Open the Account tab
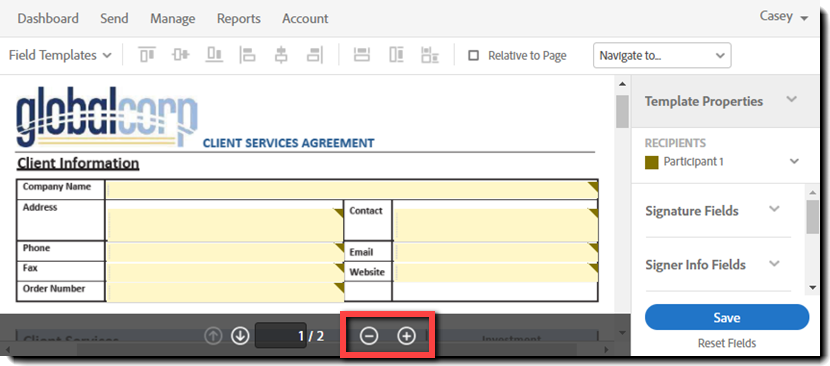 tap(305, 19)
